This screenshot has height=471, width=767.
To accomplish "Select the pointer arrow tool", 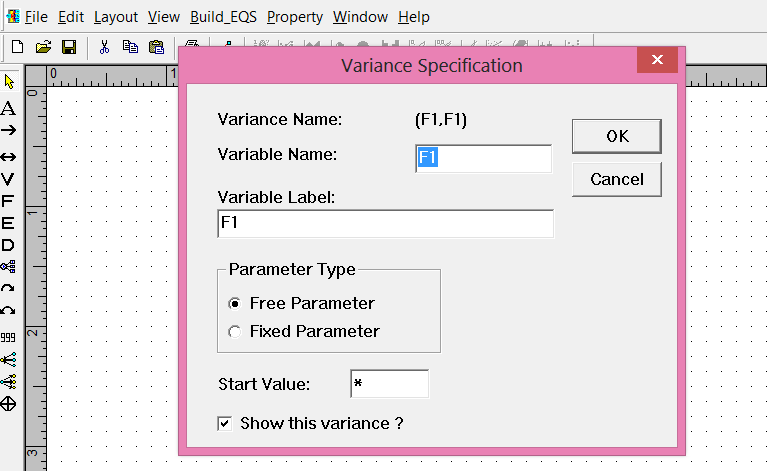I will (9, 82).
